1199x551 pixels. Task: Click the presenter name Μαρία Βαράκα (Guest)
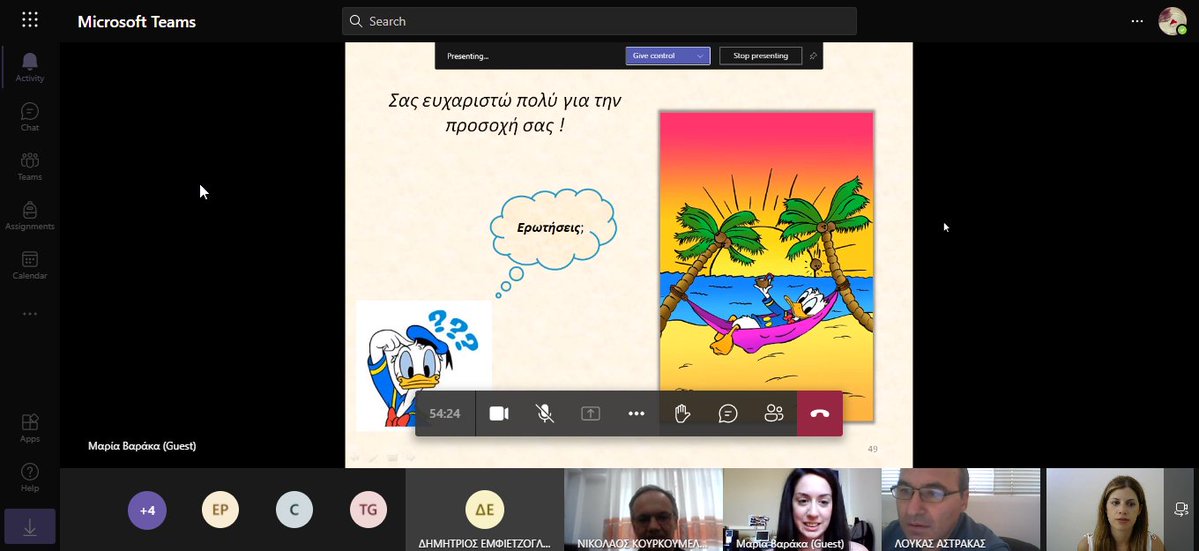point(142,446)
